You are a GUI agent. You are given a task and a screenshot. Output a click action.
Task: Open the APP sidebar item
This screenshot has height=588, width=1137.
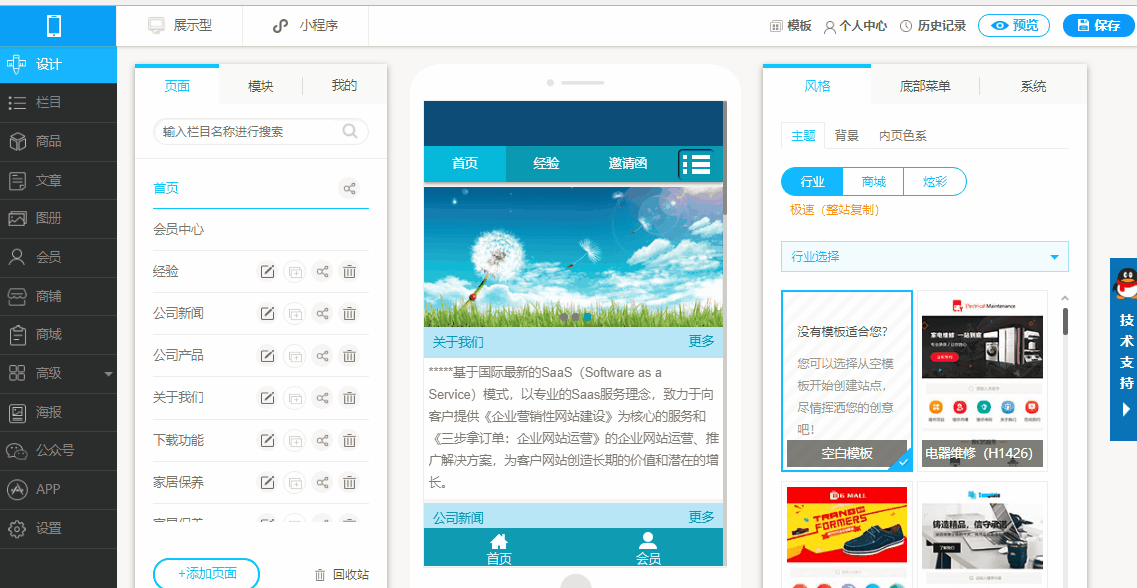point(58,489)
